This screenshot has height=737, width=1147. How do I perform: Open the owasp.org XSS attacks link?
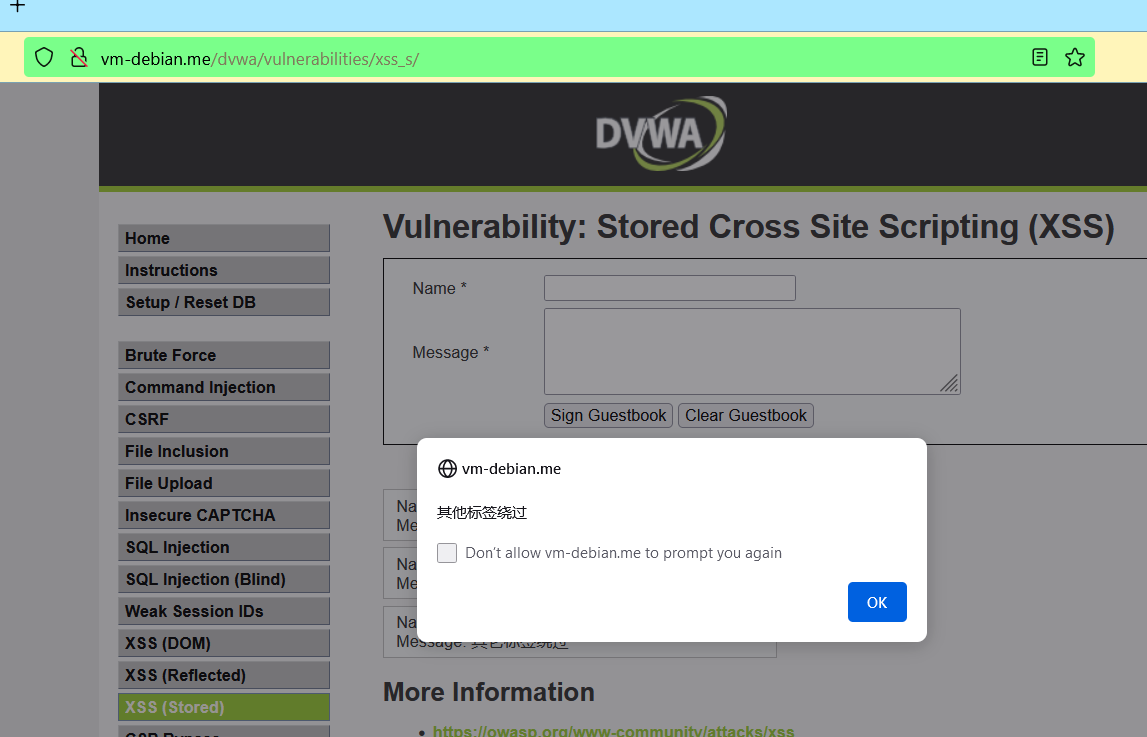tap(613, 730)
